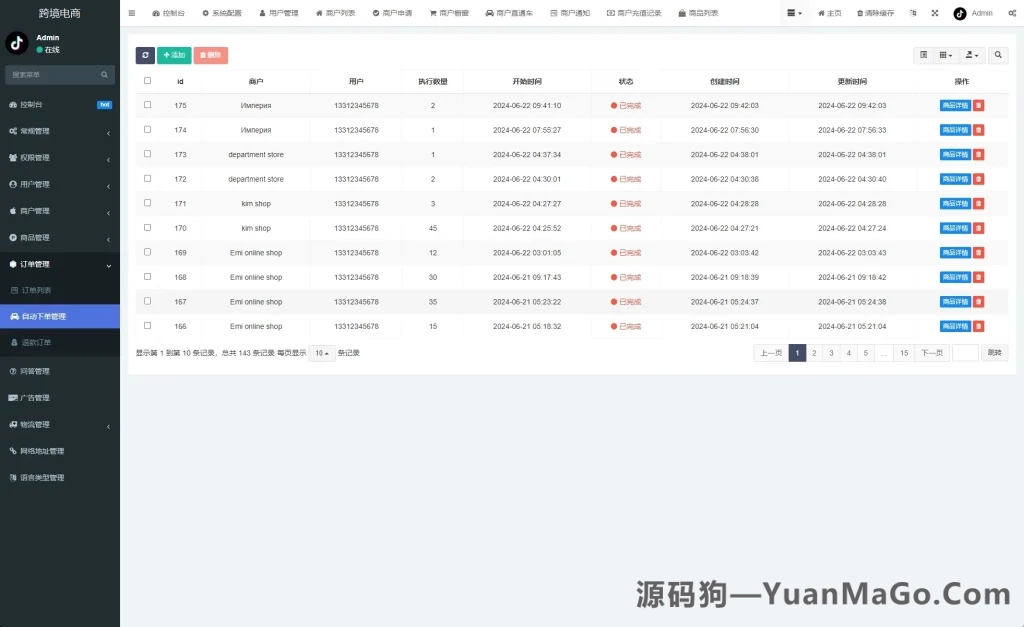The height and width of the screenshot is (627, 1024).
Task: Open the columns selector dropdown in table toolbar
Action: tap(945, 55)
